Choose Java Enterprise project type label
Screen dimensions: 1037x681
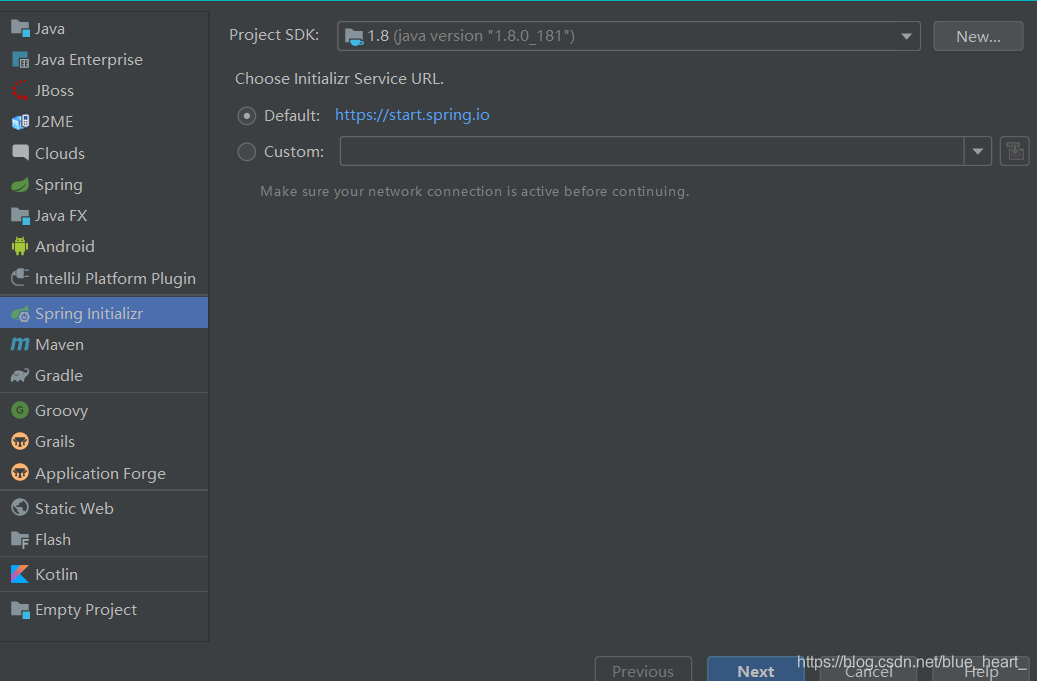(x=89, y=60)
